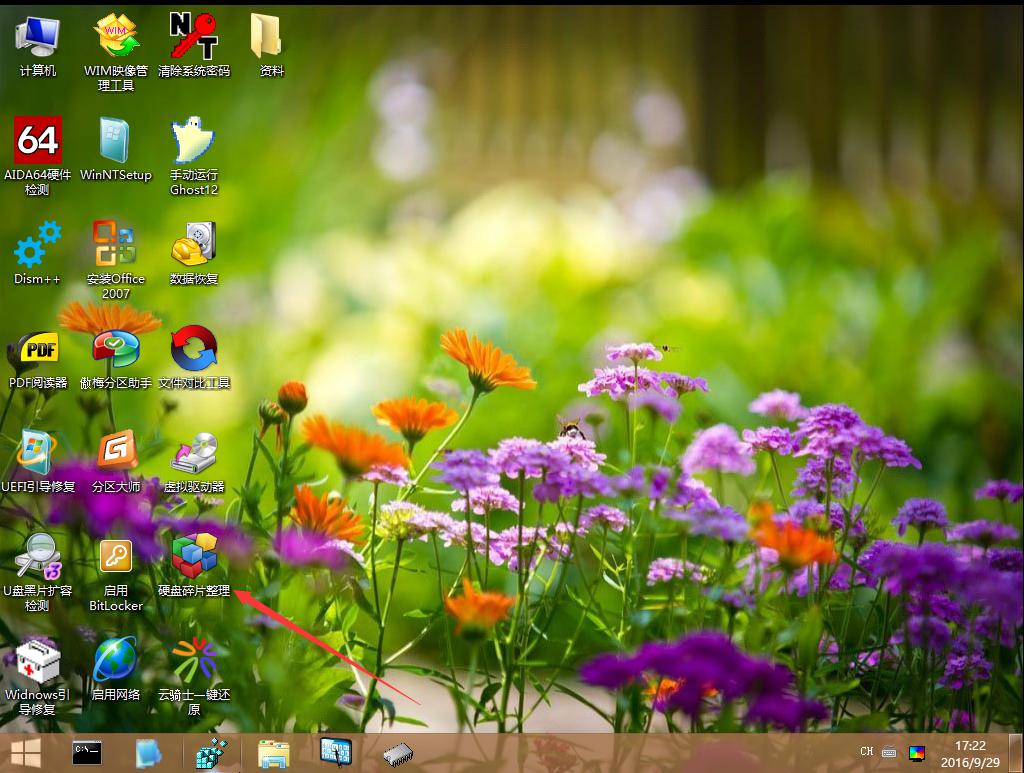Launch AIDA64硬件检测 hardware test
The image size is (1024, 773).
point(37,141)
